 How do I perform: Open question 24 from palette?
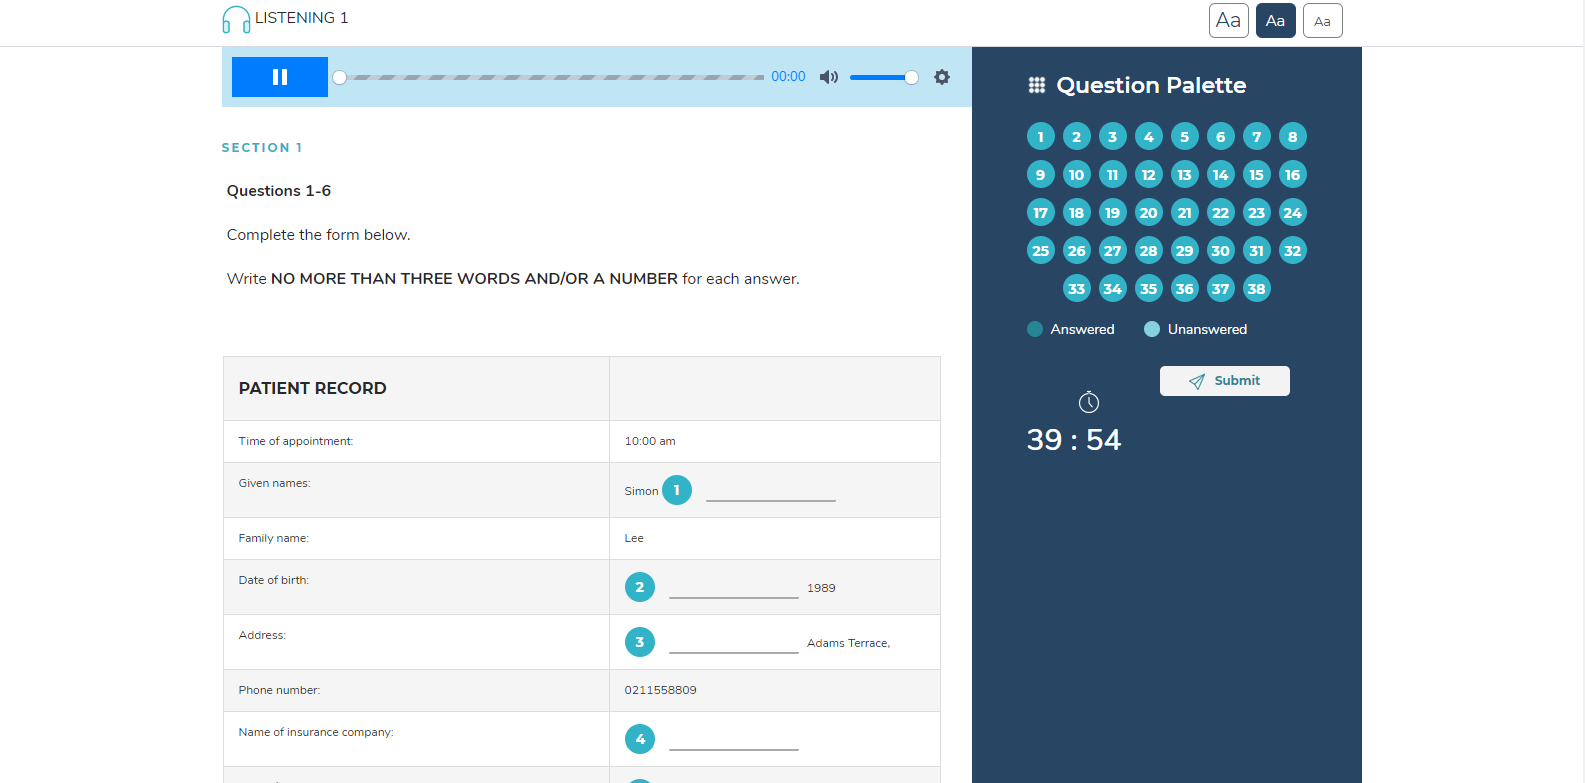pyautogui.click(x=1293, y=213)
